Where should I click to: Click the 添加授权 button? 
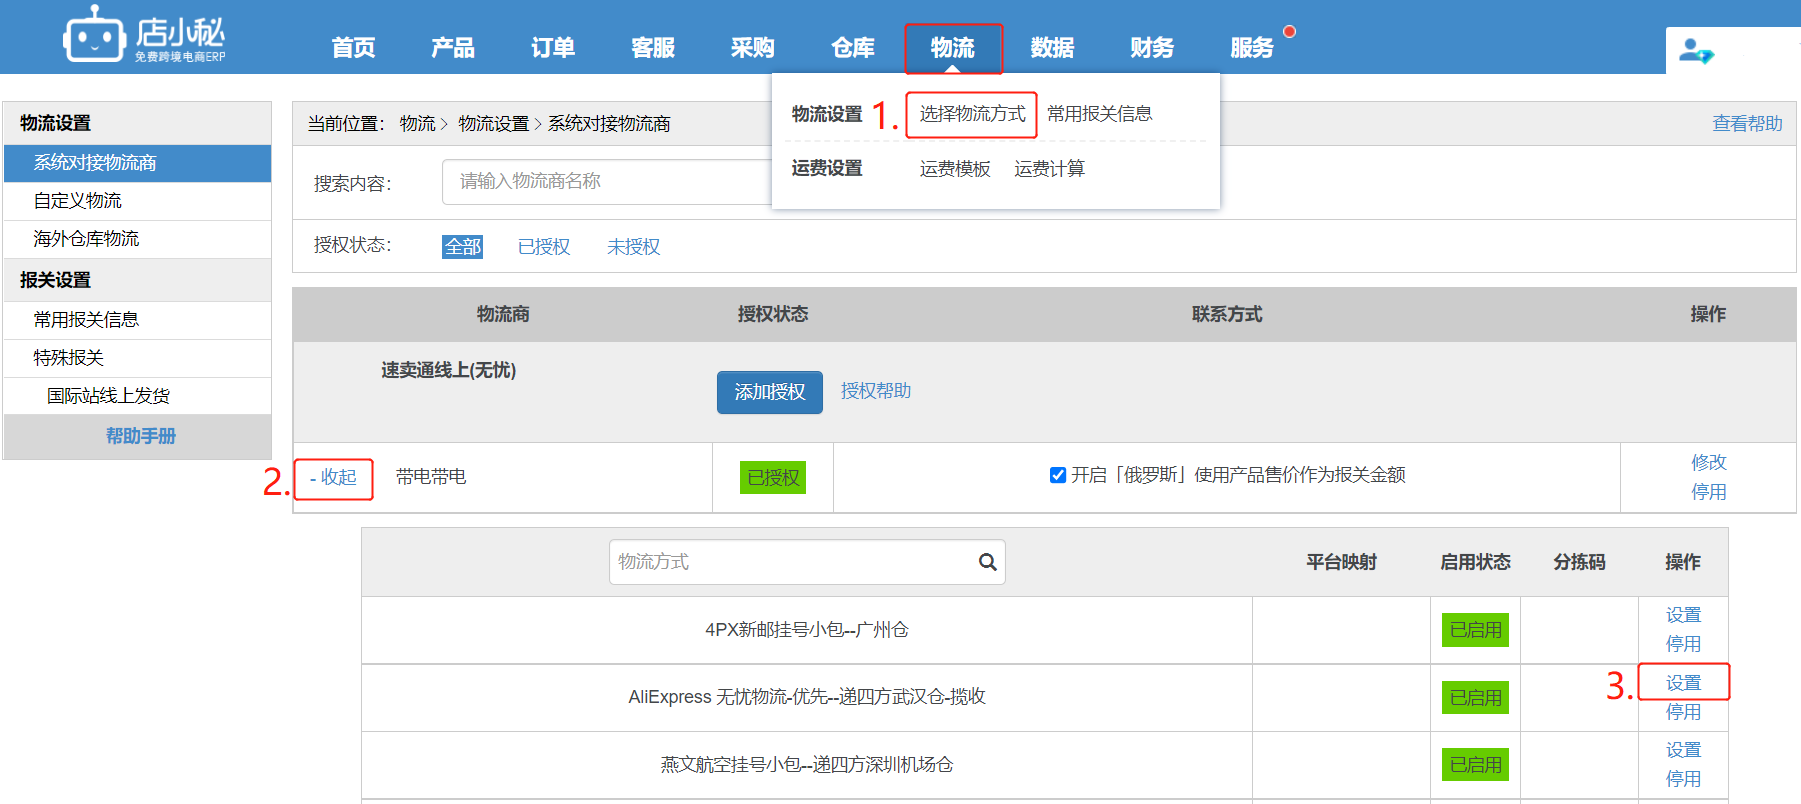[x=770, y=392]
